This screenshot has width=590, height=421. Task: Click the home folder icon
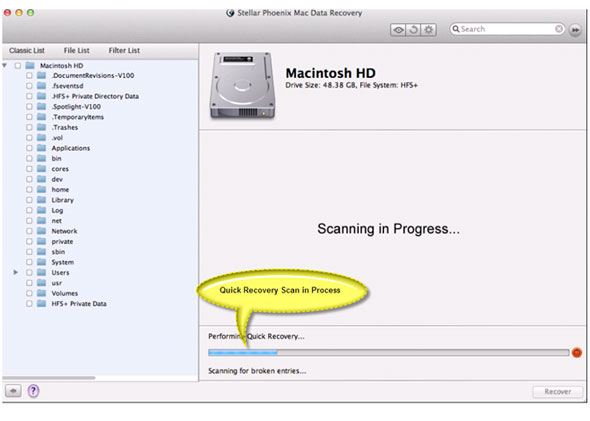click(41, 190)
